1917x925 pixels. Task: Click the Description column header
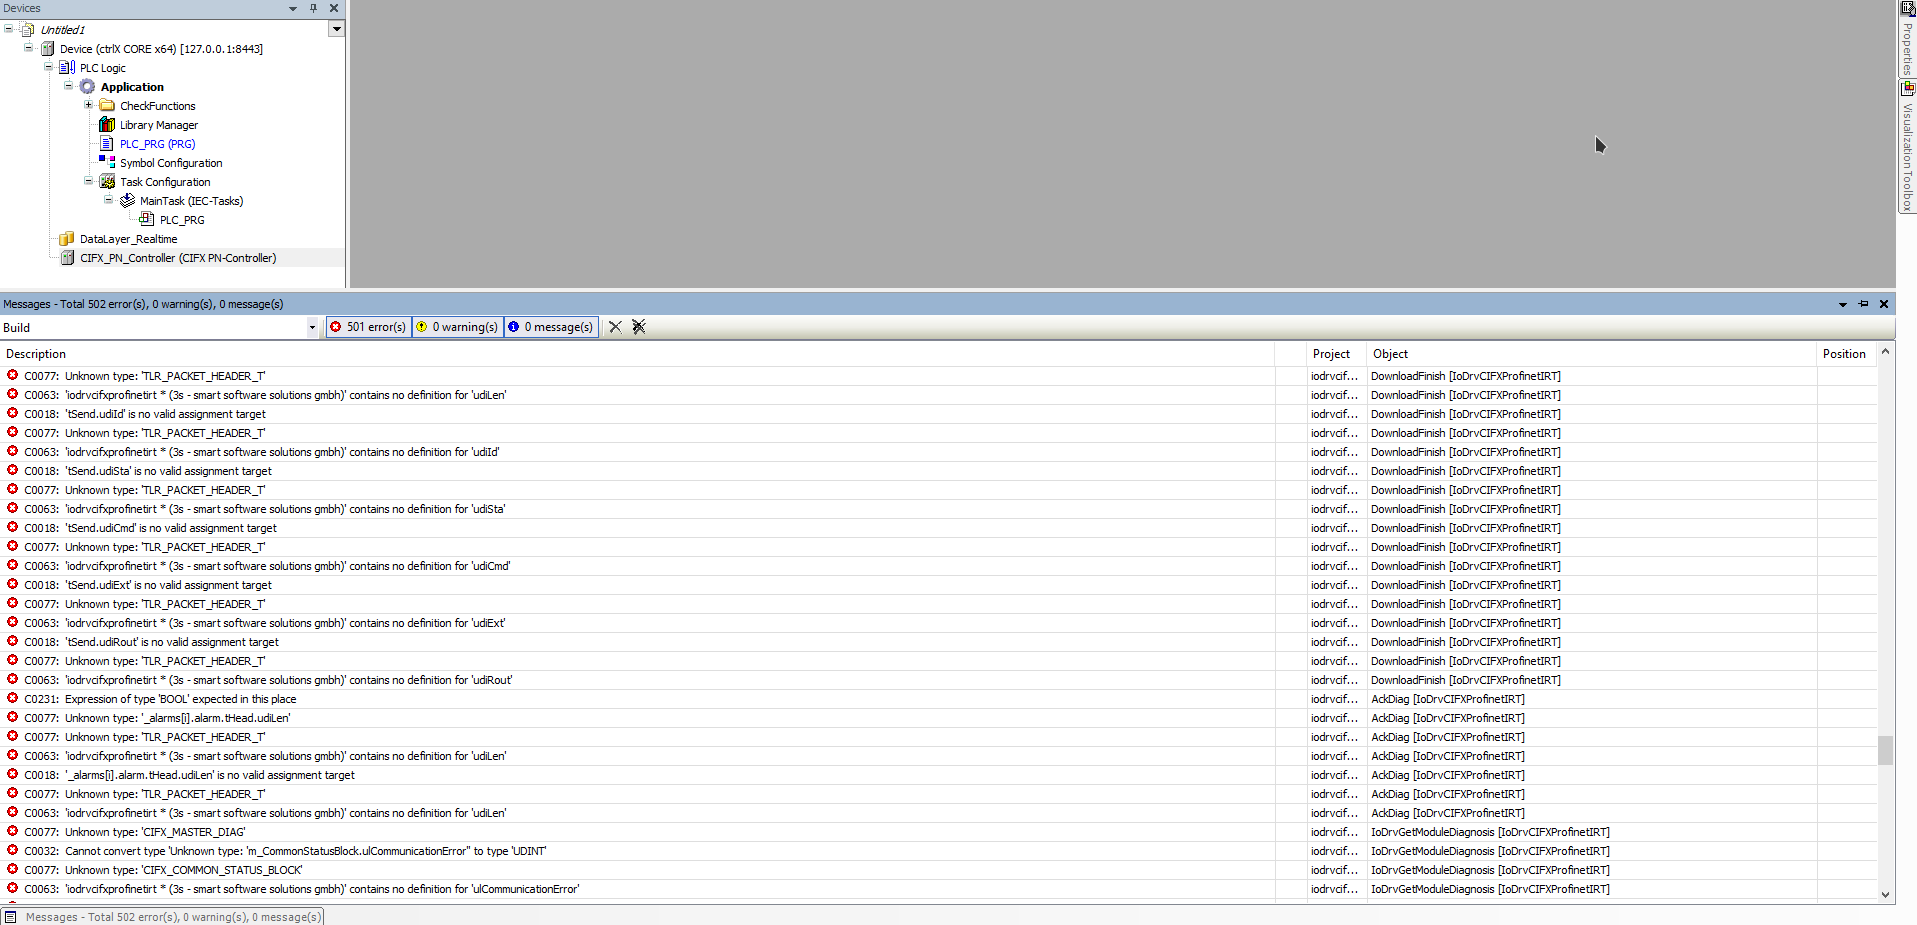36,354
